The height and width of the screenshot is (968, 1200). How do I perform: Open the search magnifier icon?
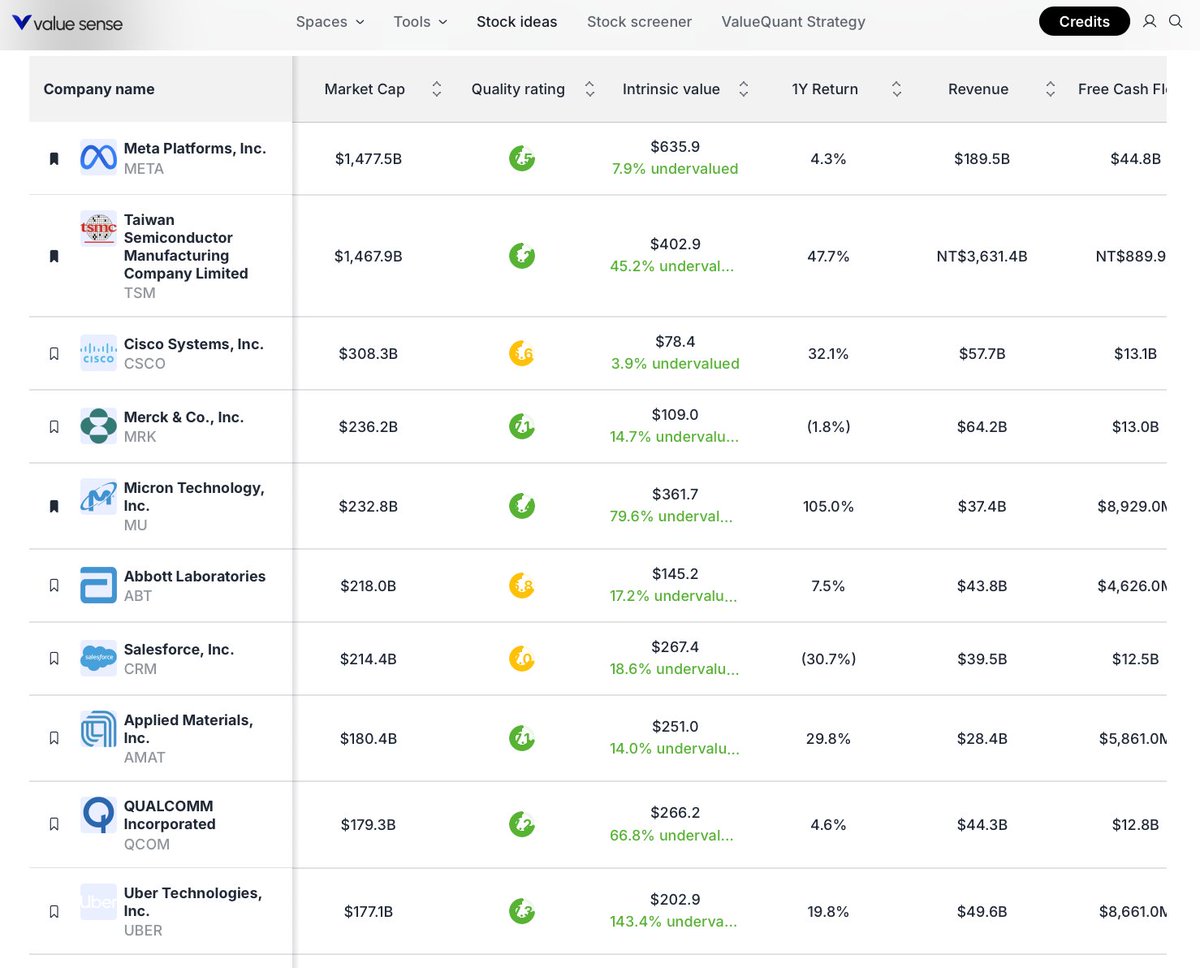[x=1176, y=21]
